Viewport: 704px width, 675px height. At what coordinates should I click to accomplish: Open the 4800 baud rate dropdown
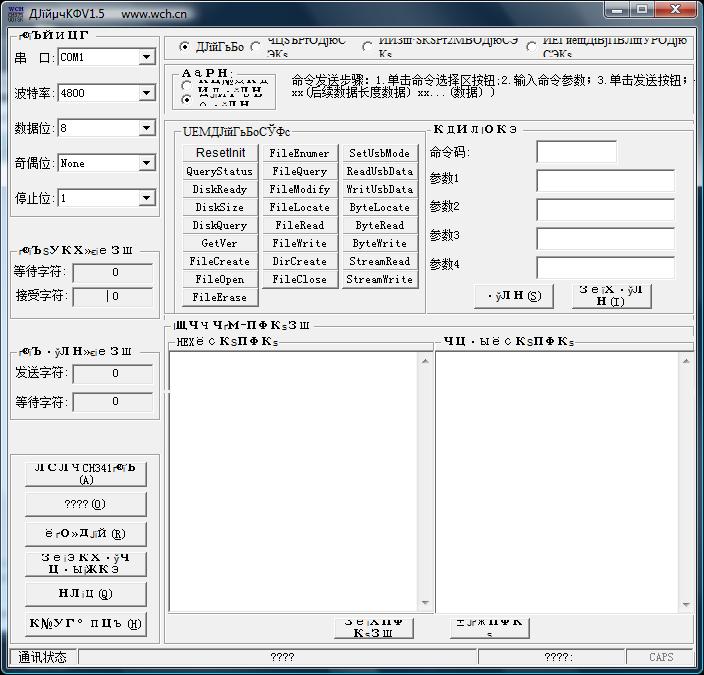[146, 93]
